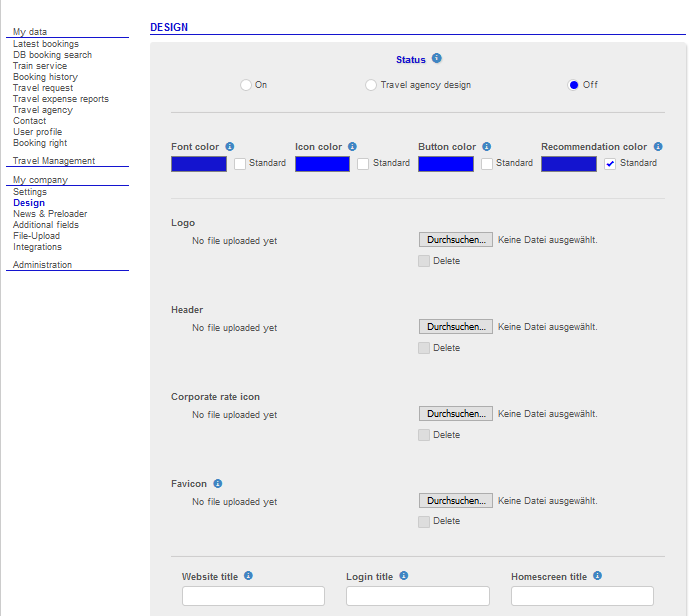The width and height of the screenshot is (694, 616).
Task: Click the Recommendation color info icon
Action: click(x=658, y=146)
